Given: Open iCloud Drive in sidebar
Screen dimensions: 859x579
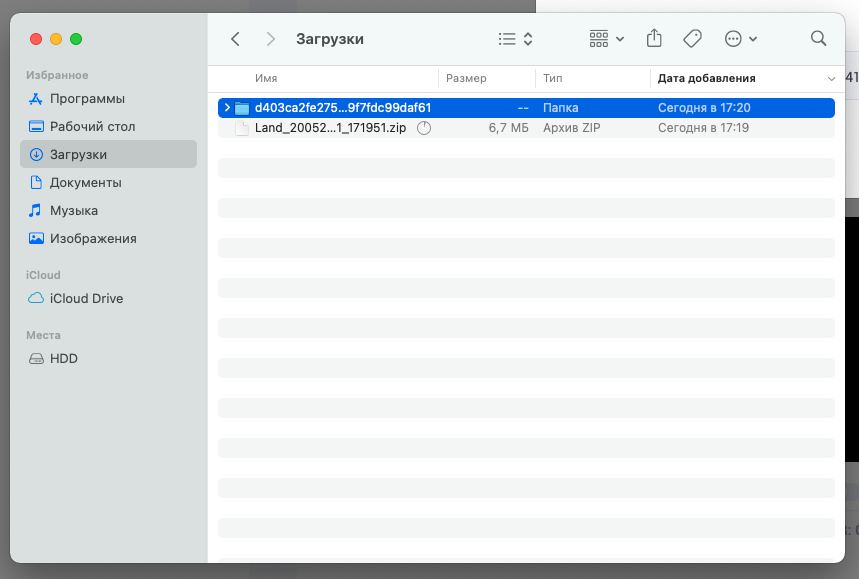Looking at the screenshot, I should click(x=86, y=299).
